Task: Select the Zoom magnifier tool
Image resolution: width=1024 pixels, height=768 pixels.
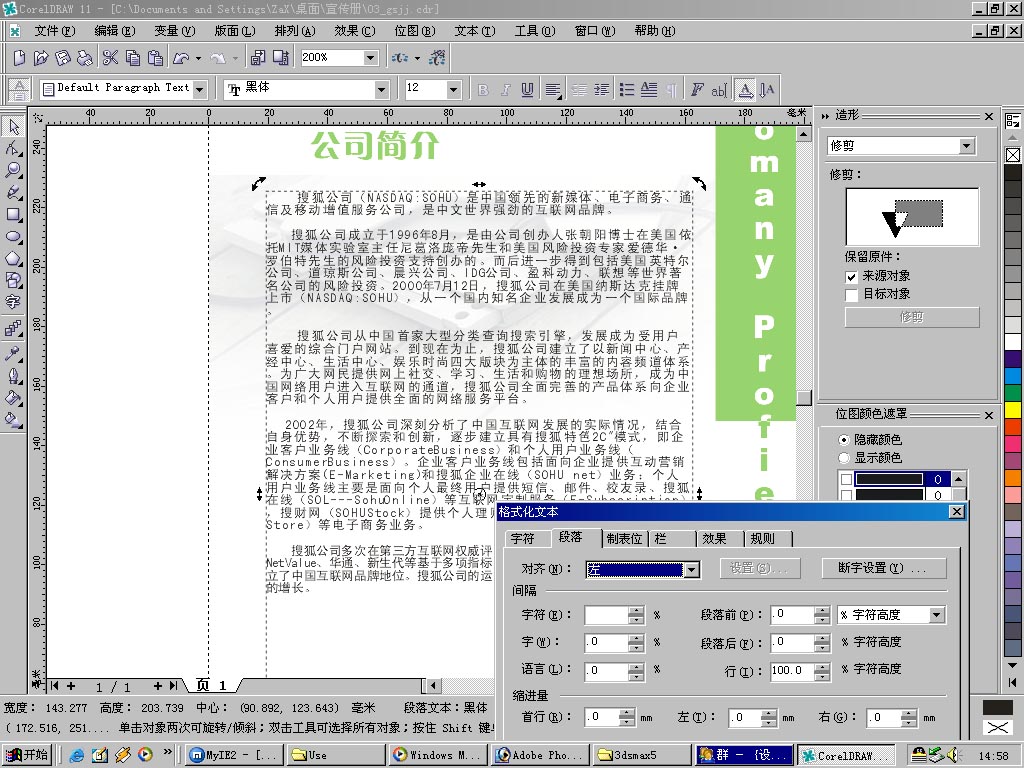Action: tap(14, 170)
